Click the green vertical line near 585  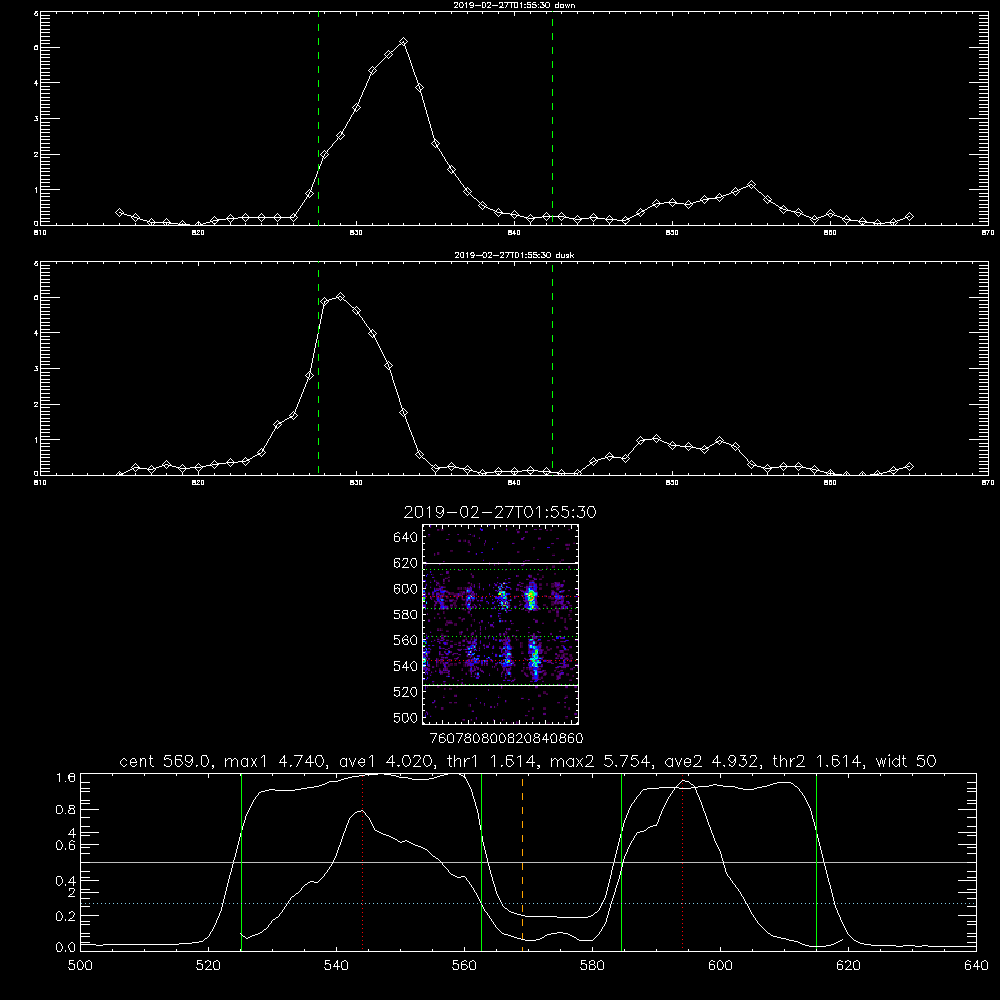pos(621,861)
